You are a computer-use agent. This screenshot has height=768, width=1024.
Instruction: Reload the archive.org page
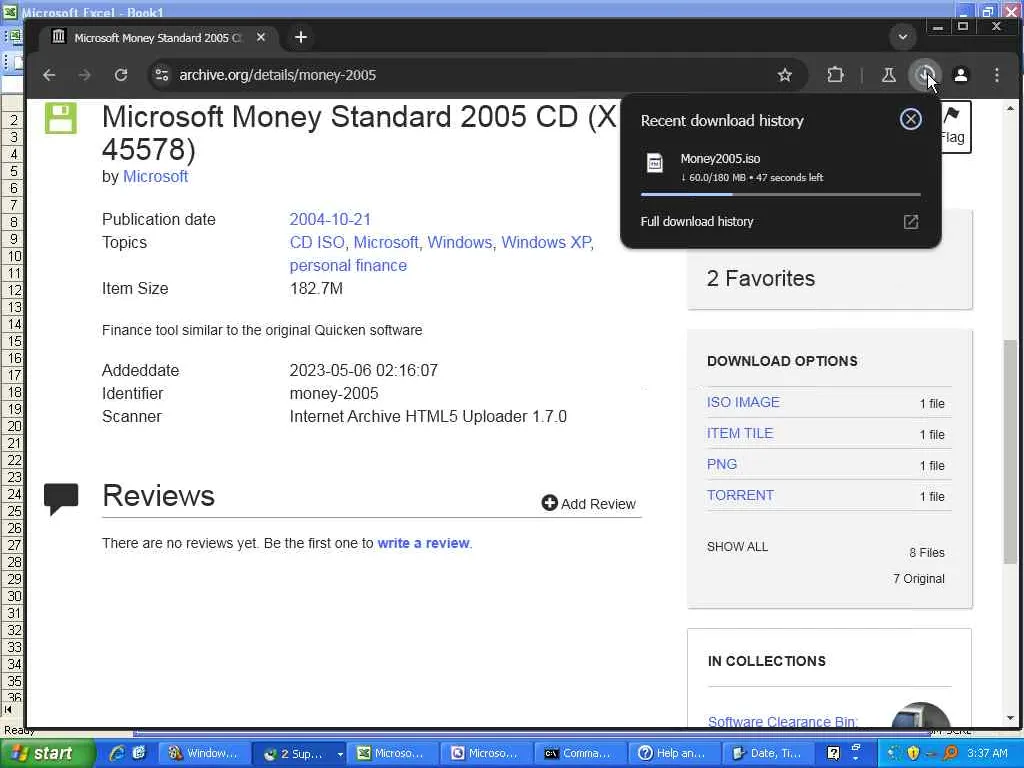121,75
